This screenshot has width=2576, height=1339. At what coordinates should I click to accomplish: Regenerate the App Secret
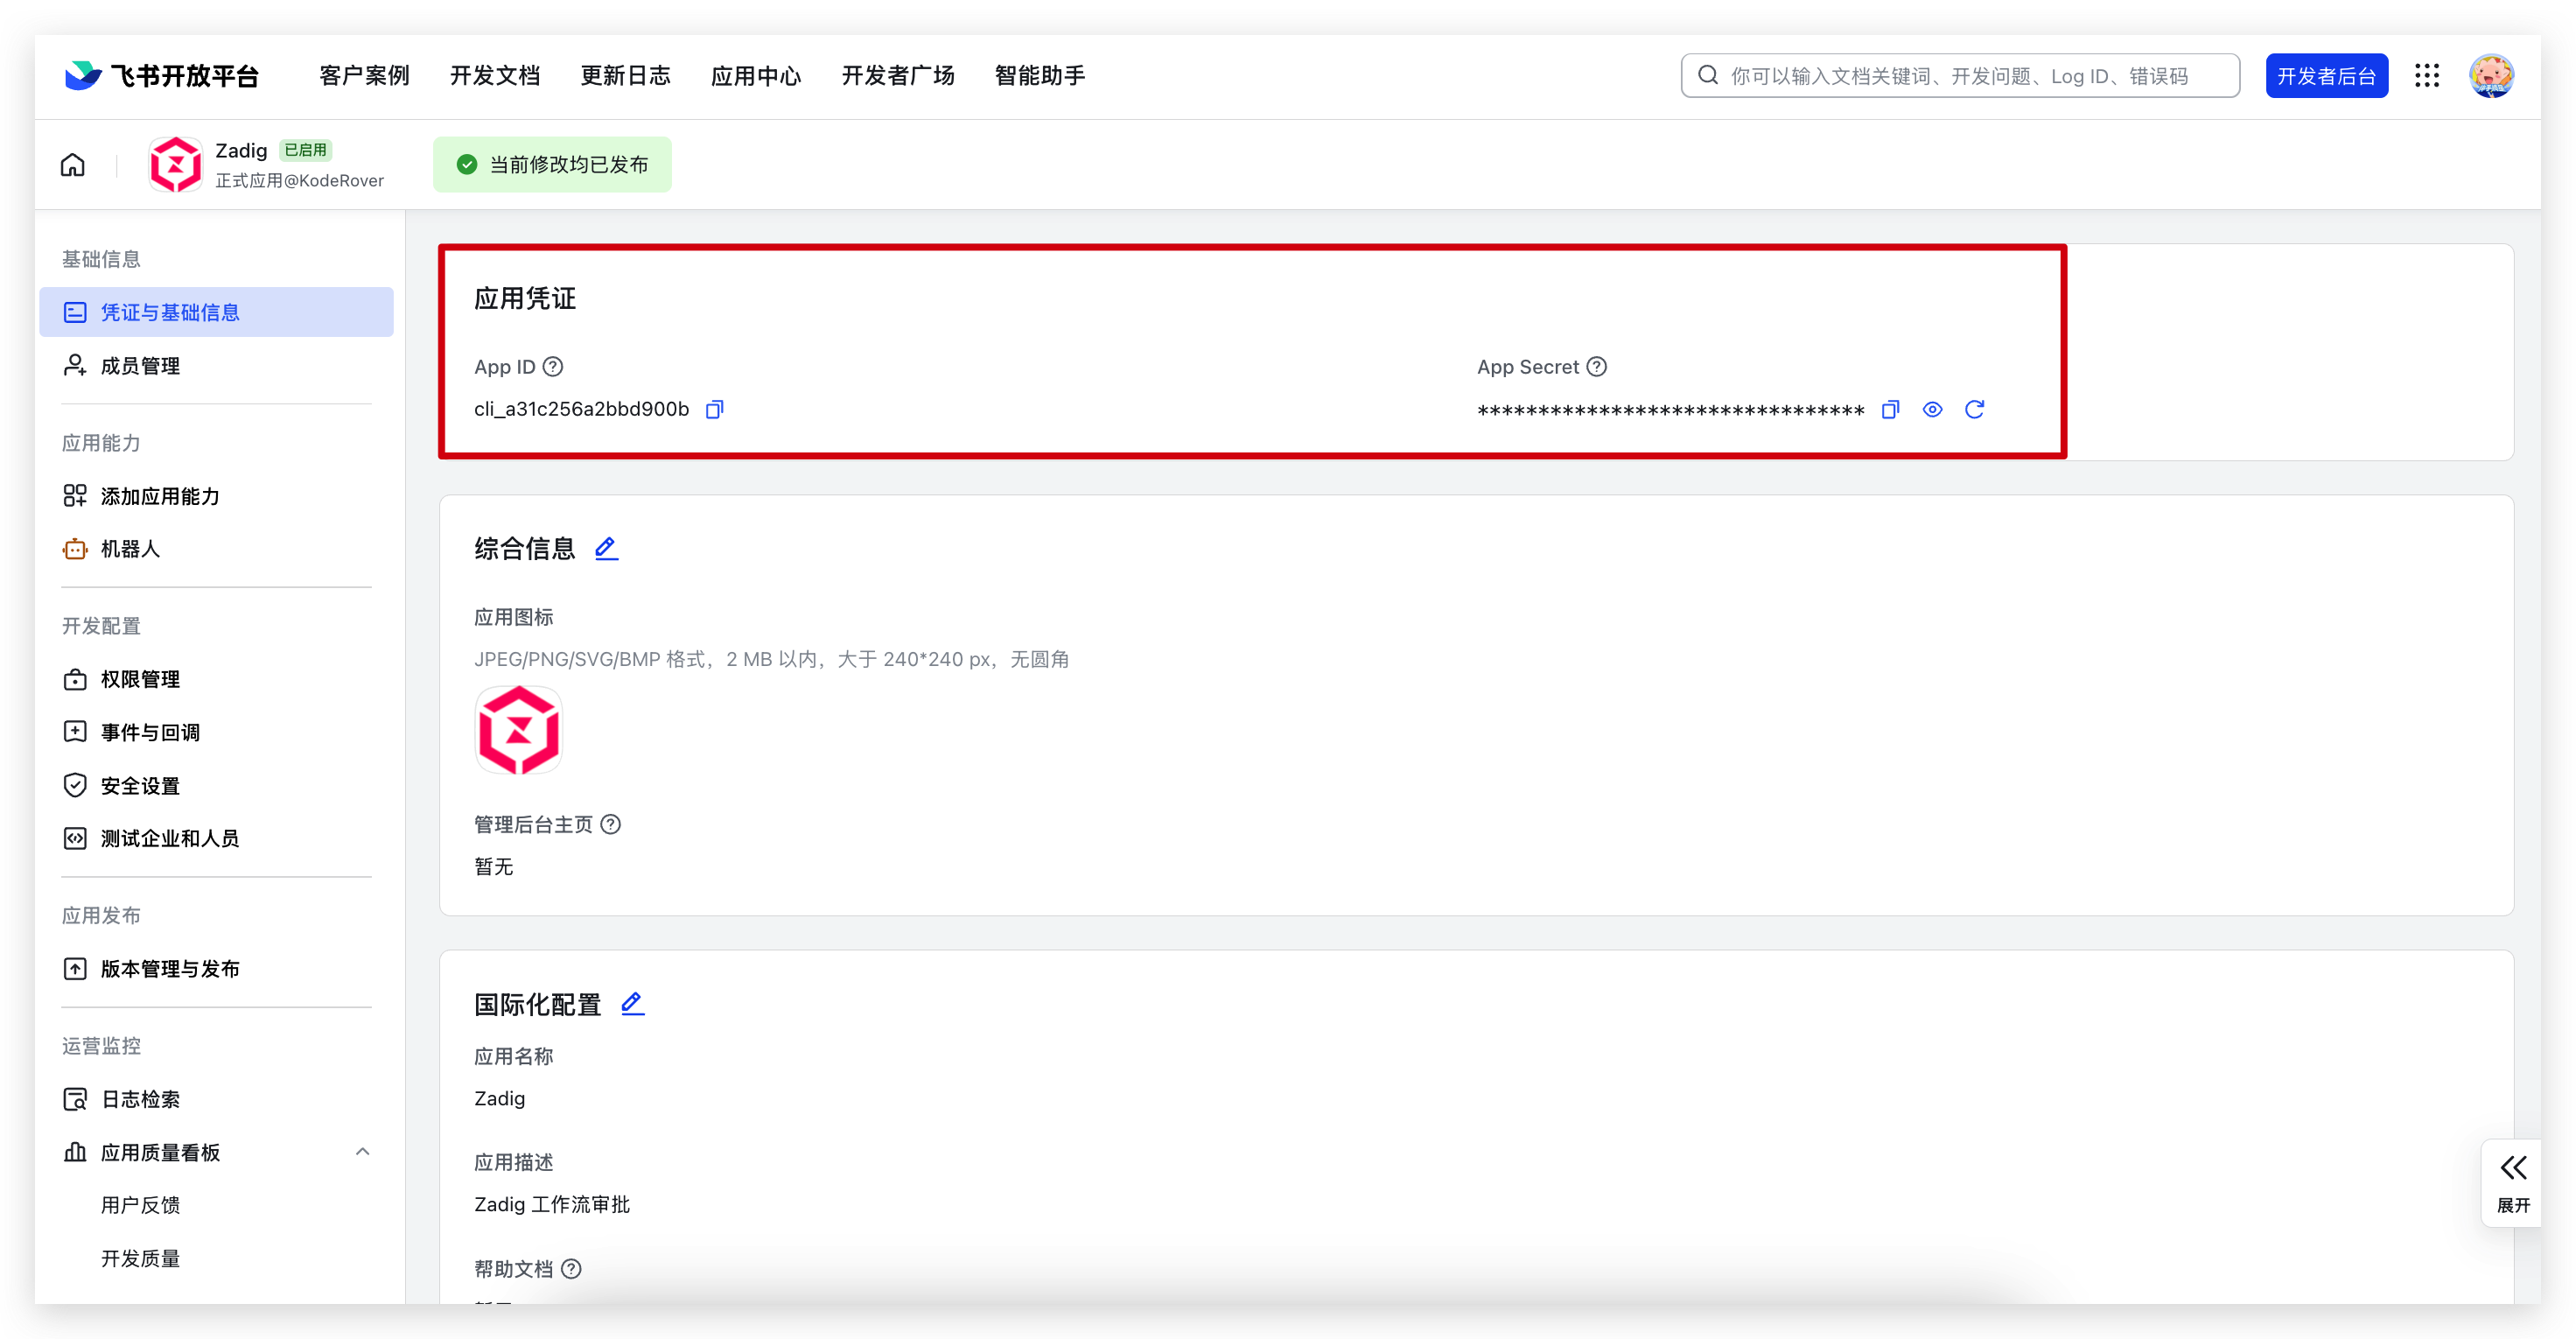coord(1974,409)
